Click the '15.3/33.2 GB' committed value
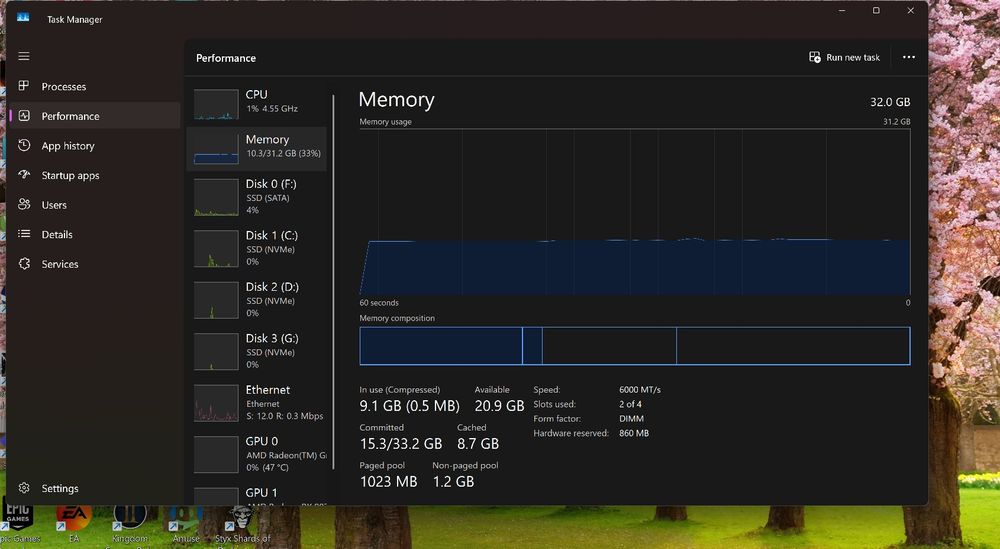The height and width of the screenshot is (549, 1000). point(401,444)
